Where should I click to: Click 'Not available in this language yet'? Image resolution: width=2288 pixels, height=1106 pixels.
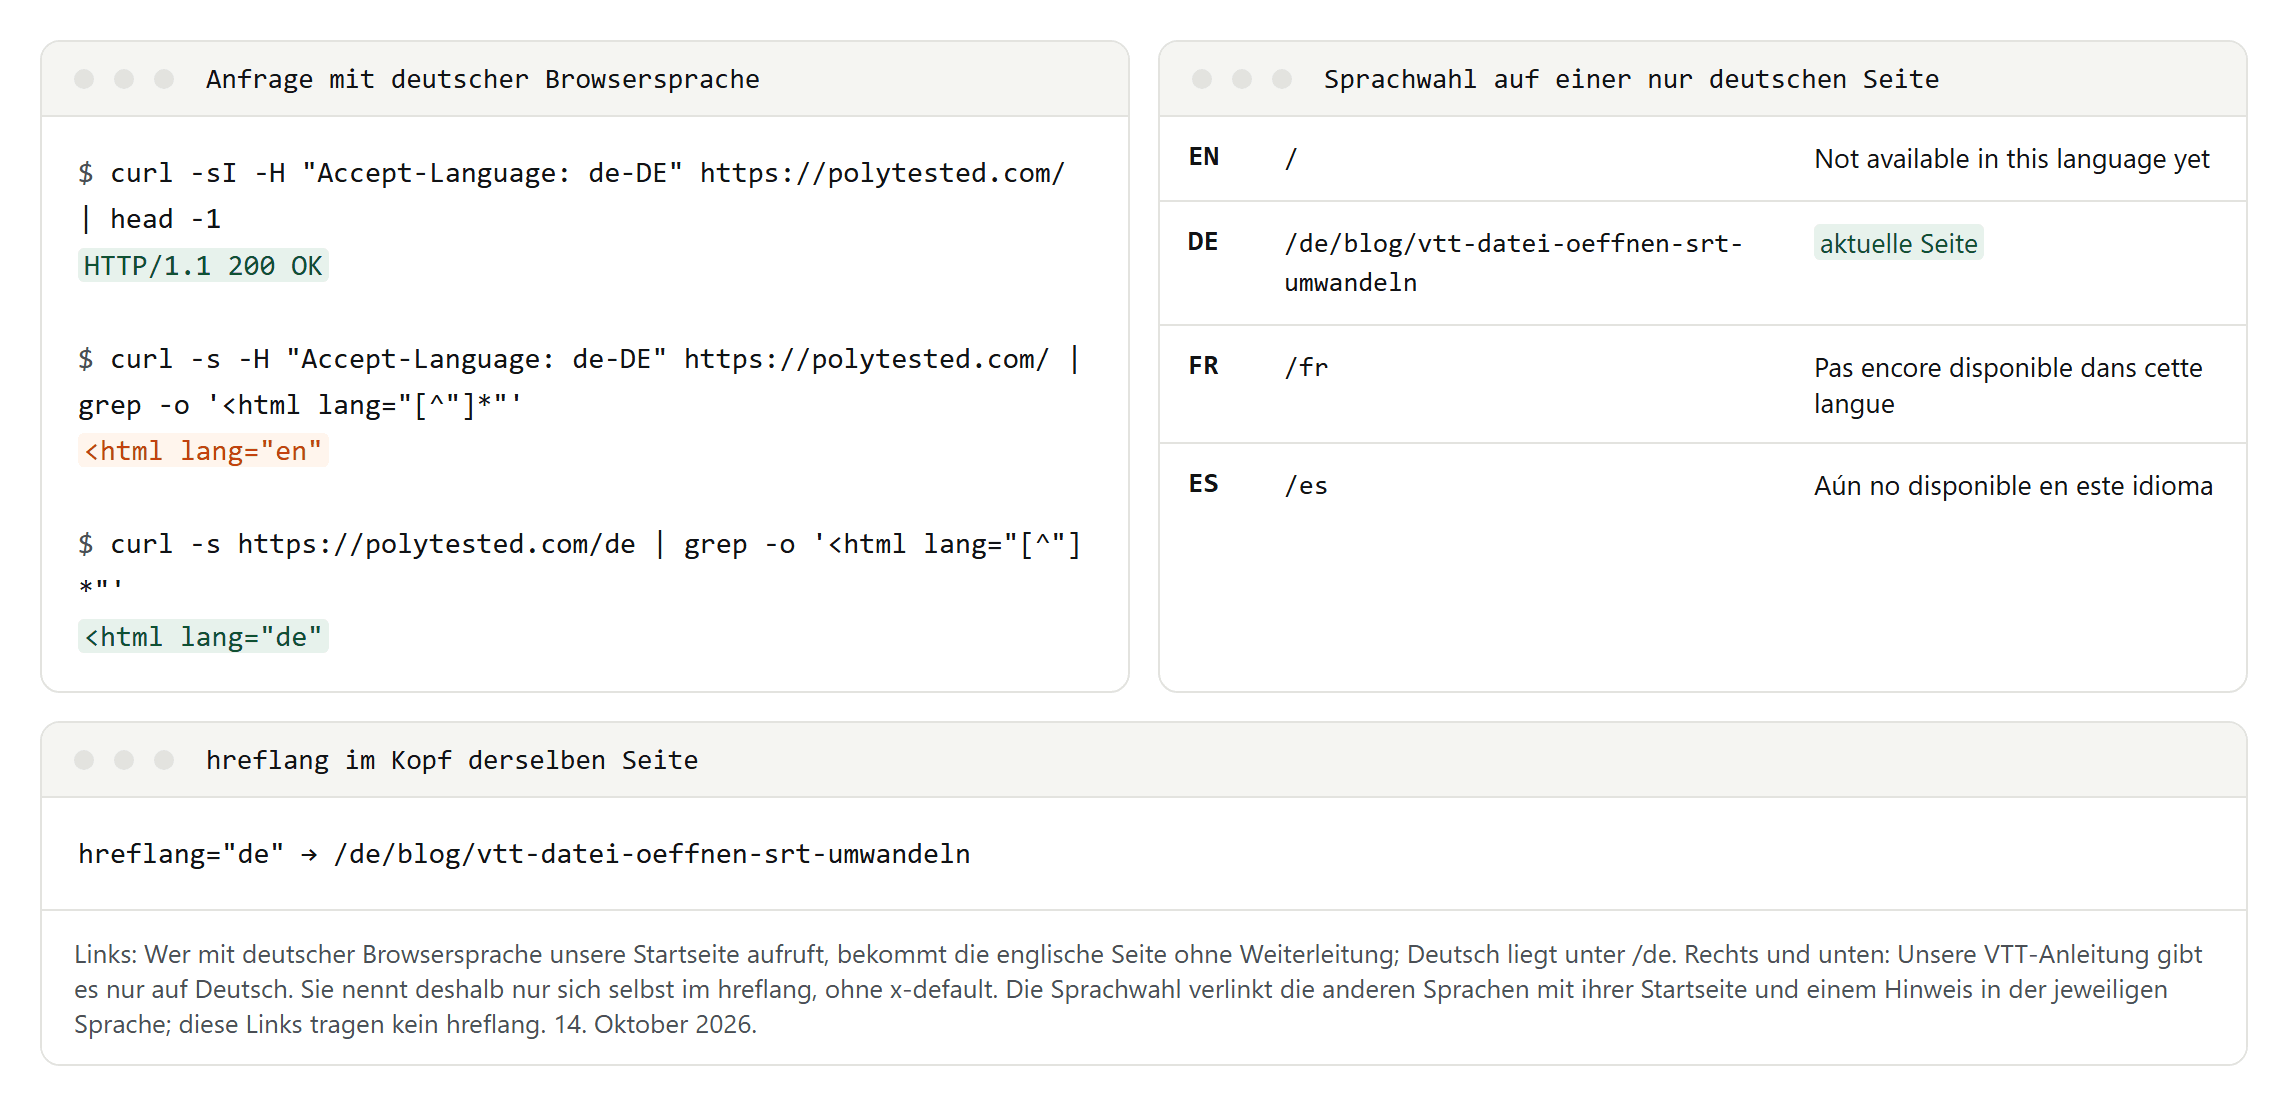(x=2012, y=159)
